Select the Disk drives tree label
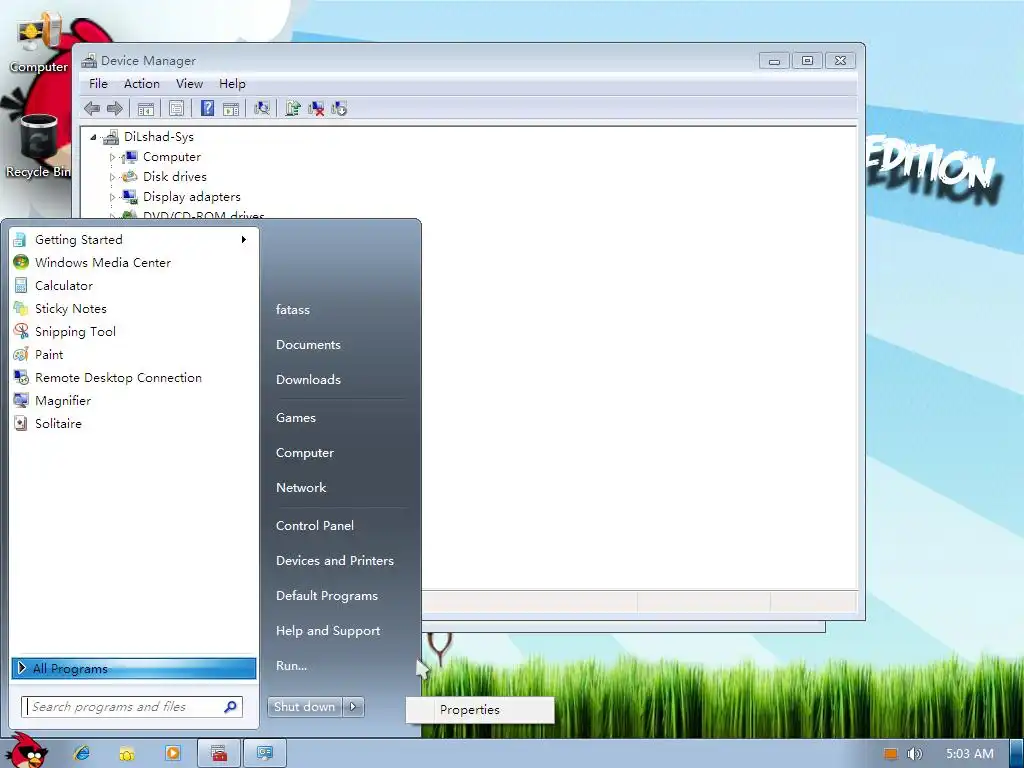The height and width of the screenshot is (768, 1024). (x=174, y=177)
